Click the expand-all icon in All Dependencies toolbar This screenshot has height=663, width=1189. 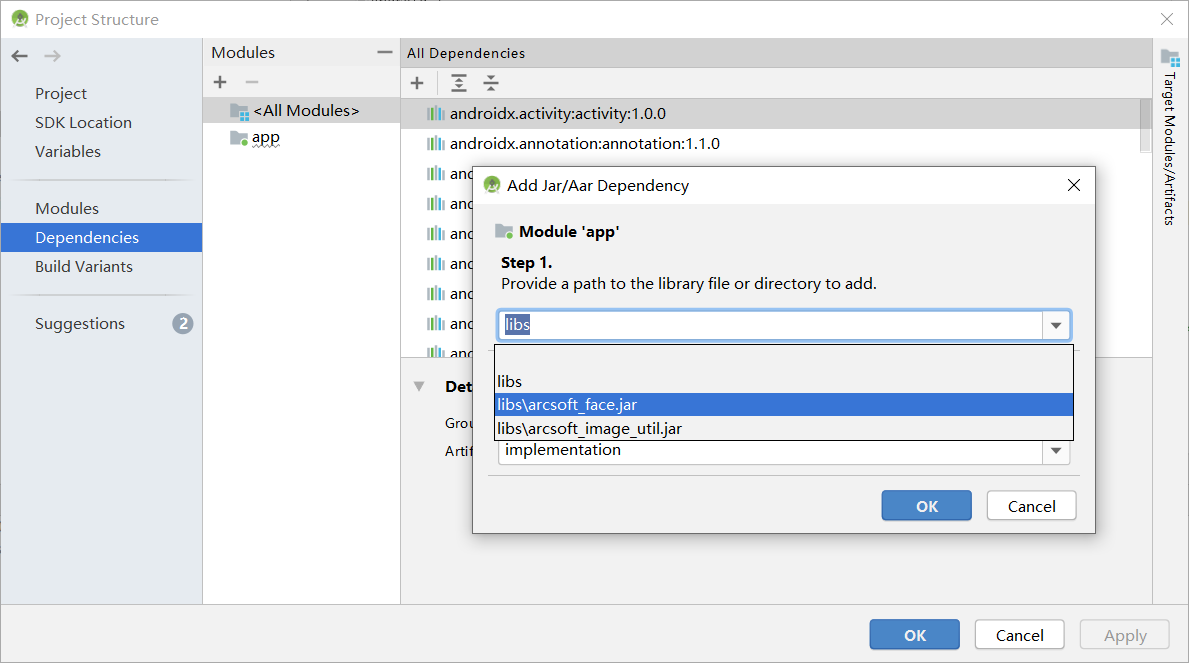click(458, 83)
